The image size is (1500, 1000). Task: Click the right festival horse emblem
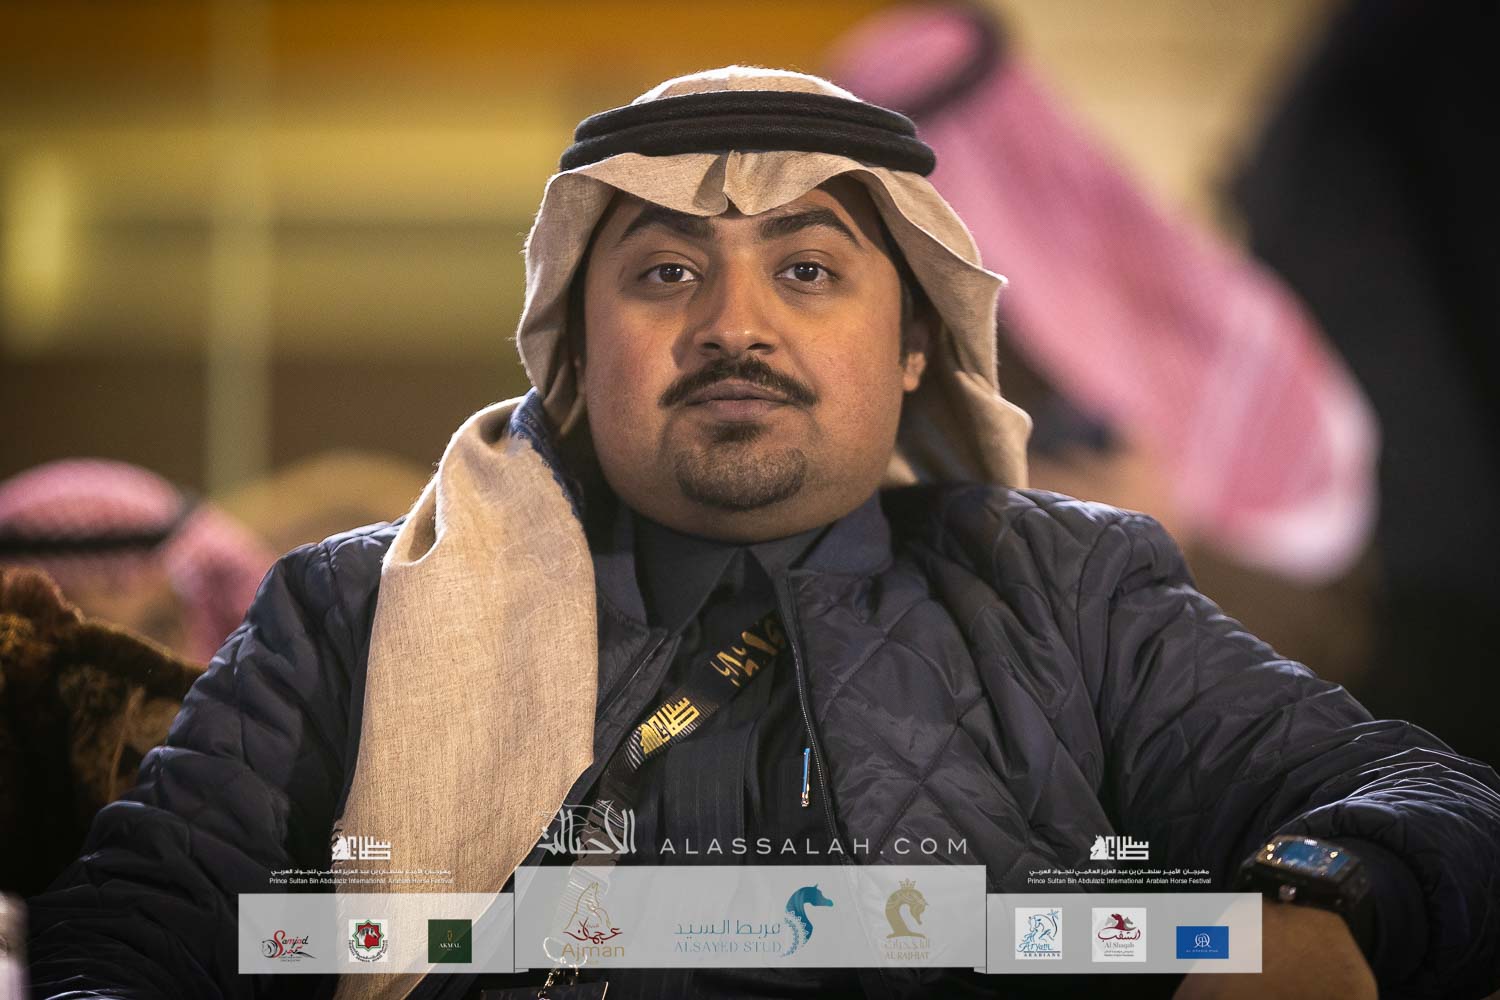(1119, 848)
